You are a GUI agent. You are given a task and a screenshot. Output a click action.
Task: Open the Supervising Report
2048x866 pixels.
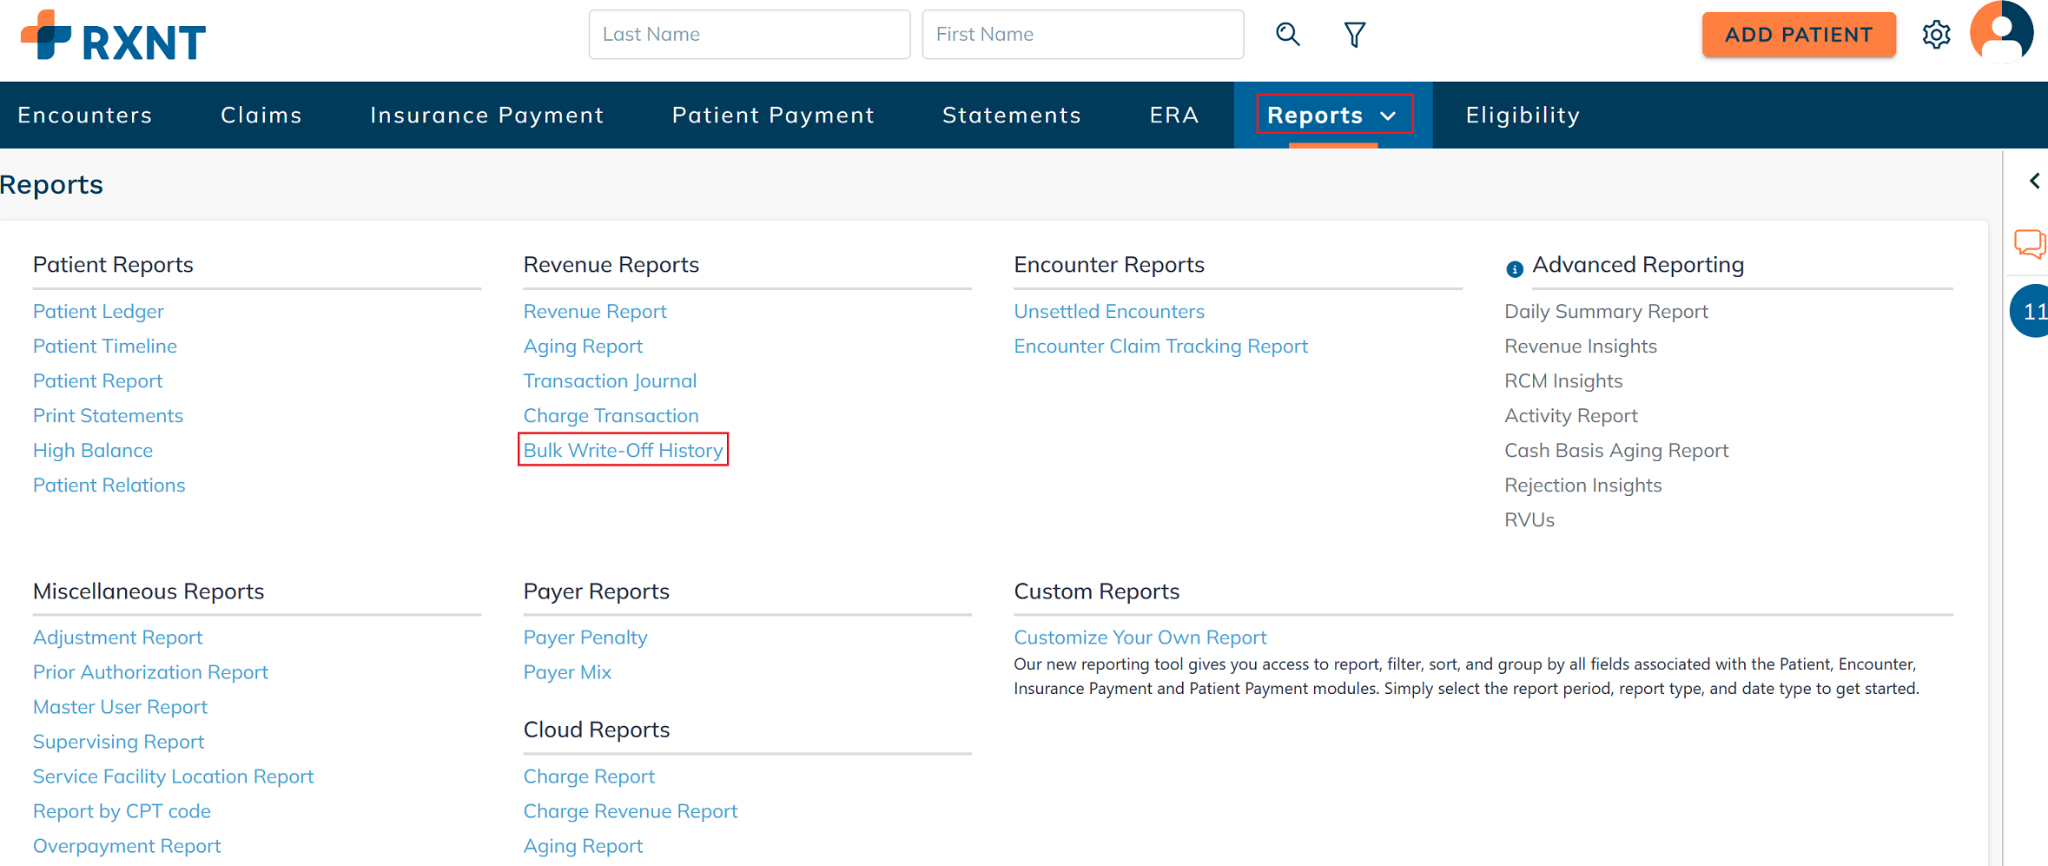point(119,741)
